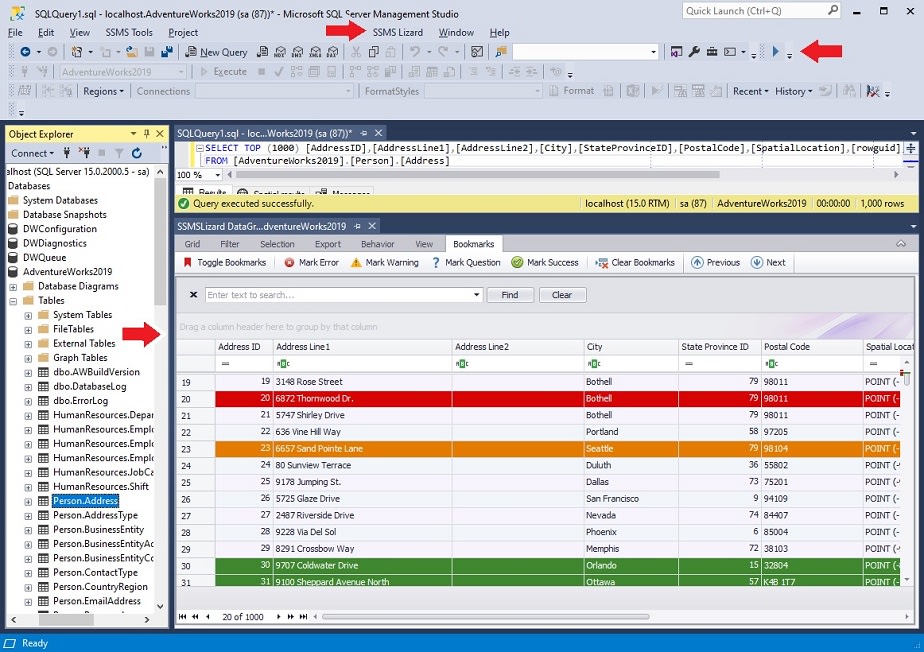
Task: Click the open file folder icon
Action: [131, 52]
